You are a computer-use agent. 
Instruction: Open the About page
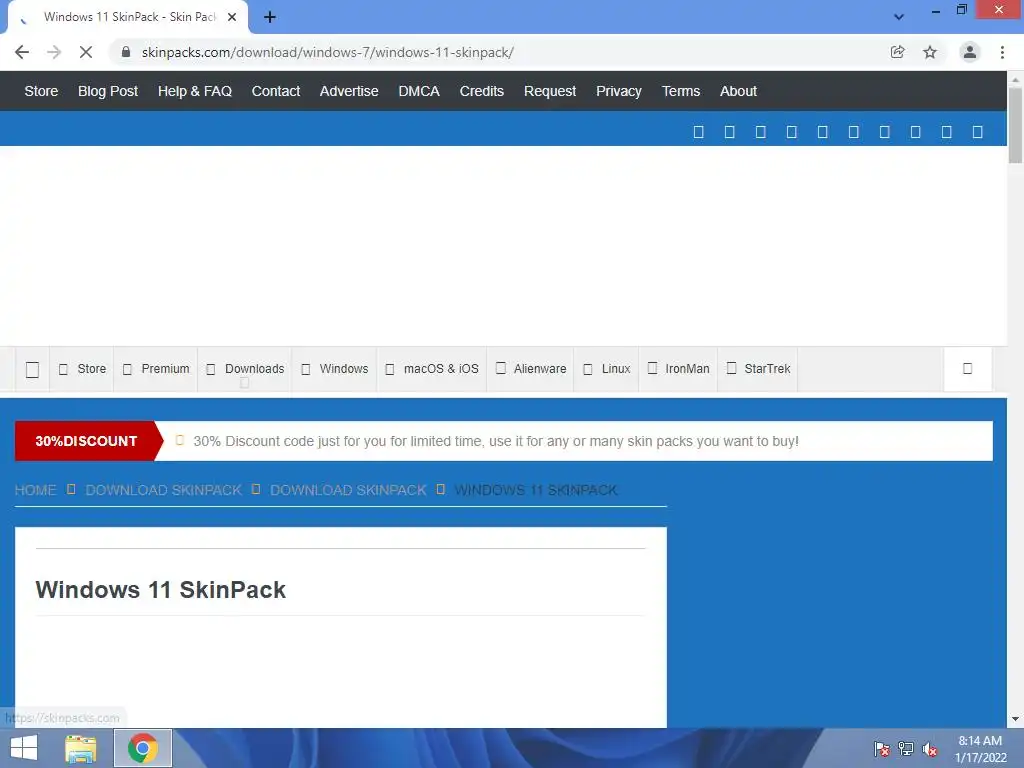pos(738,91)
